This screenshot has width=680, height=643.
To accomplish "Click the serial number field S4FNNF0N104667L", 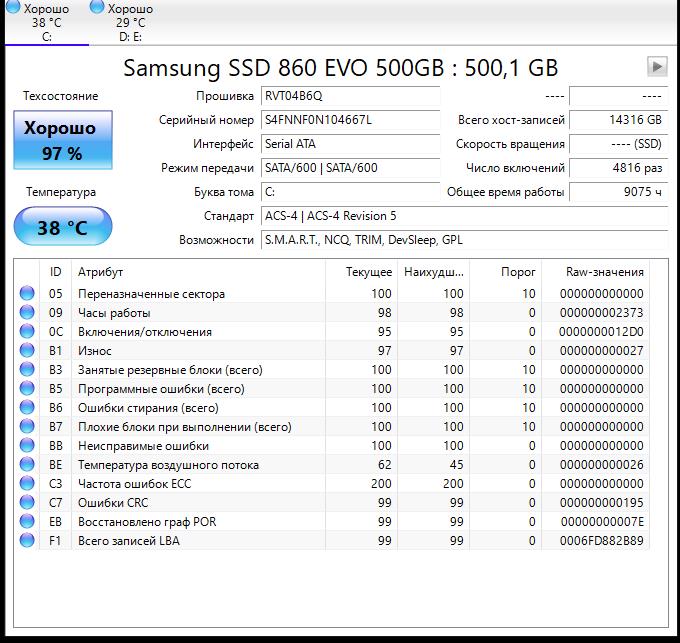I will click(350, 120).
